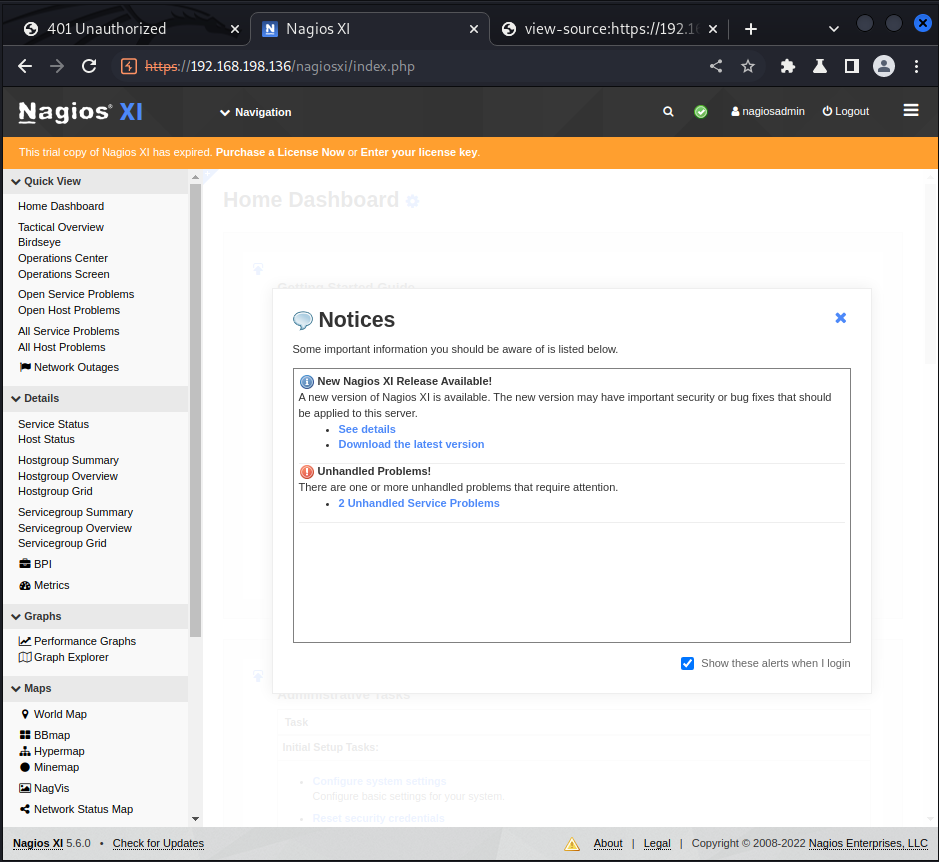Open the hamburger menu icon in Nagios header
This screenshot has width=939, height=862.
point(910,110)
